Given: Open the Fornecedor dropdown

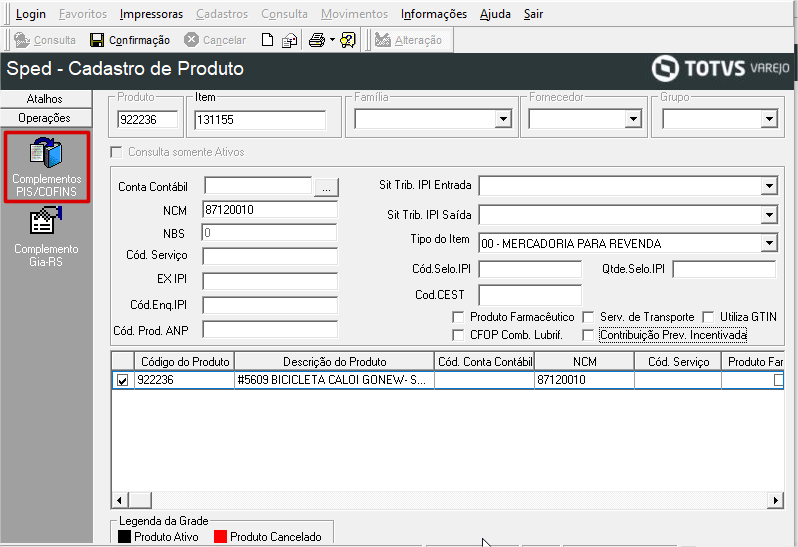Looking at the screenshot, I should (633, 120).
